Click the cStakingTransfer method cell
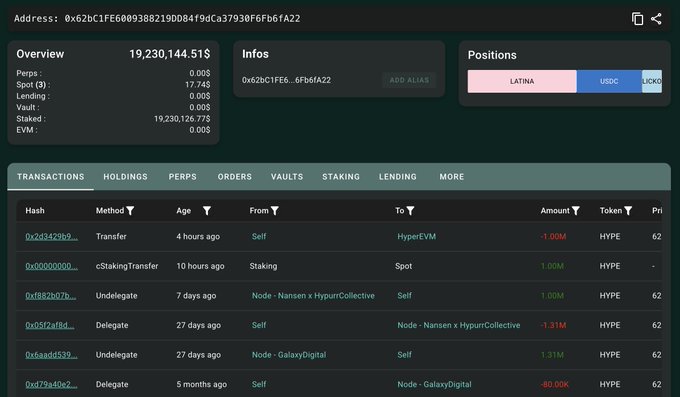This screenshot has height=397, width=680. [127, 266]
